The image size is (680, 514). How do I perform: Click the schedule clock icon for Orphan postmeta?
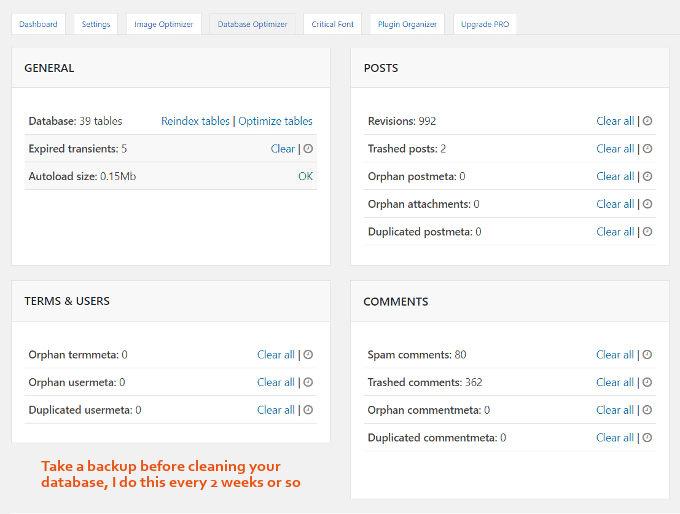pos(647,176)
